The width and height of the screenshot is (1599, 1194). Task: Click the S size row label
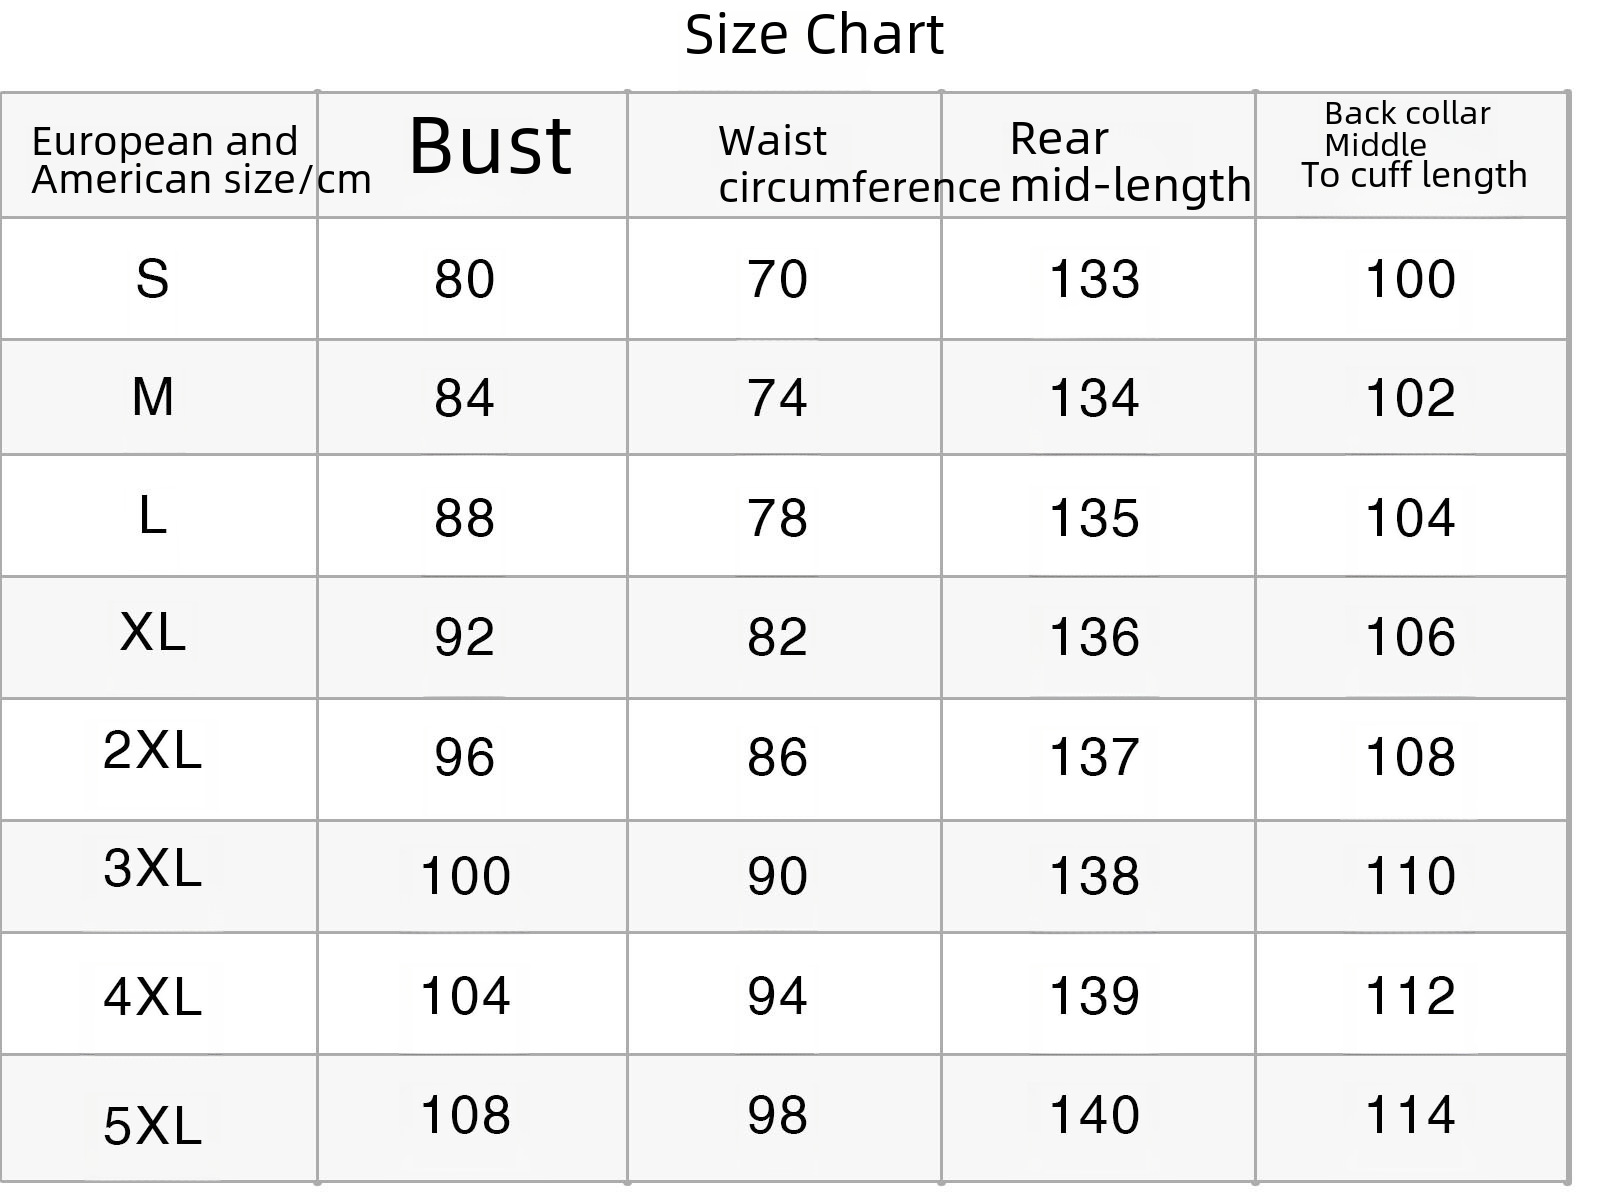(x=152, y=278)
